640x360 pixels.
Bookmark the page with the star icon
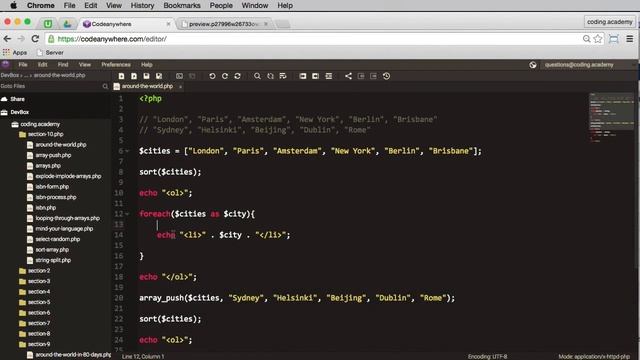pyautogui.click(x=598, y=39)
